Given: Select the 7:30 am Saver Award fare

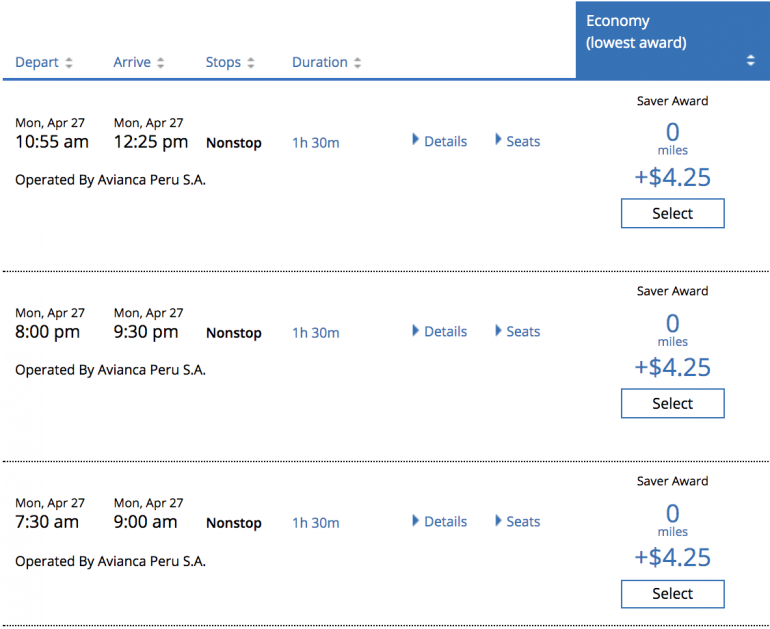Looking at the screenshot, I should tap(672, 593).
